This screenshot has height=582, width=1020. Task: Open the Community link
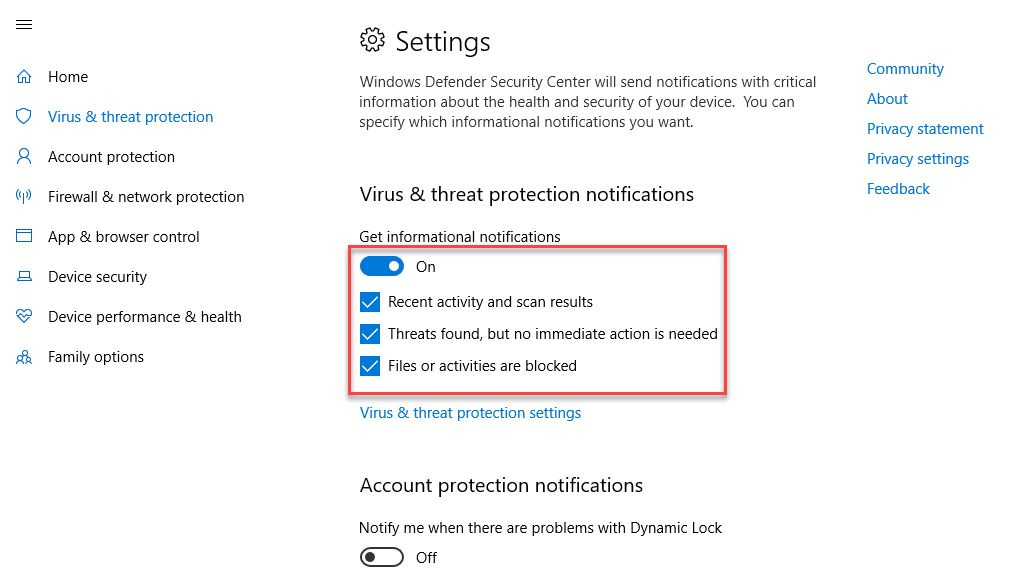click(x=905, y=69)
